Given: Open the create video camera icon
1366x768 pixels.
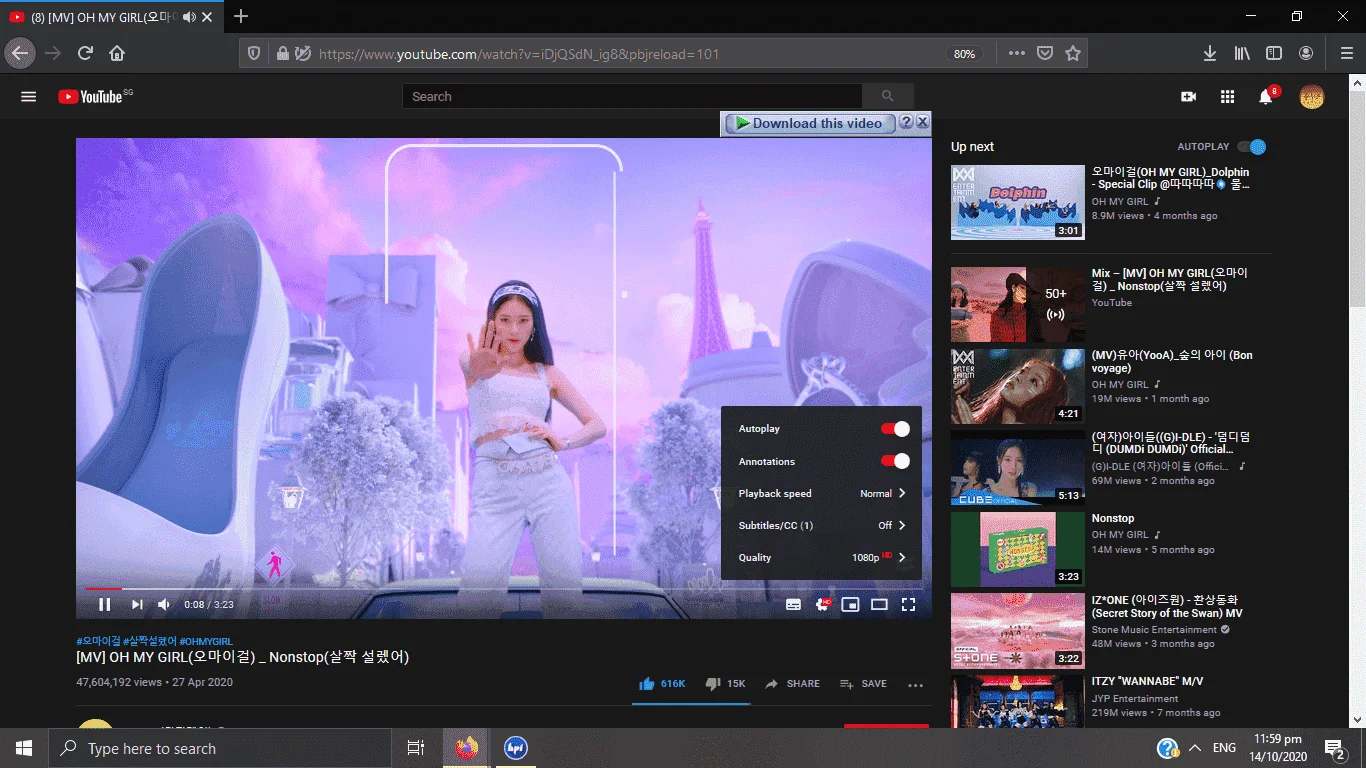Looking at the screenshot, I should point(1188,97).
